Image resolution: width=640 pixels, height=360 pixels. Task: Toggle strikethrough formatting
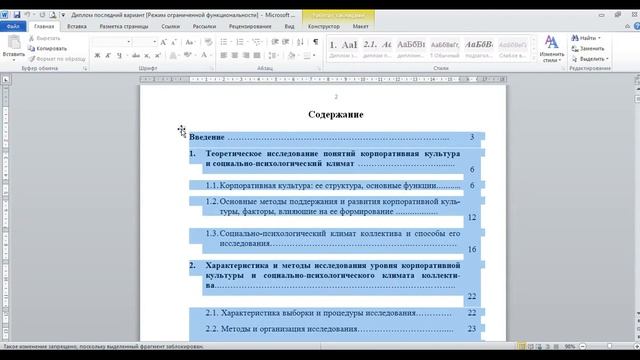click(x=136, y=55)
